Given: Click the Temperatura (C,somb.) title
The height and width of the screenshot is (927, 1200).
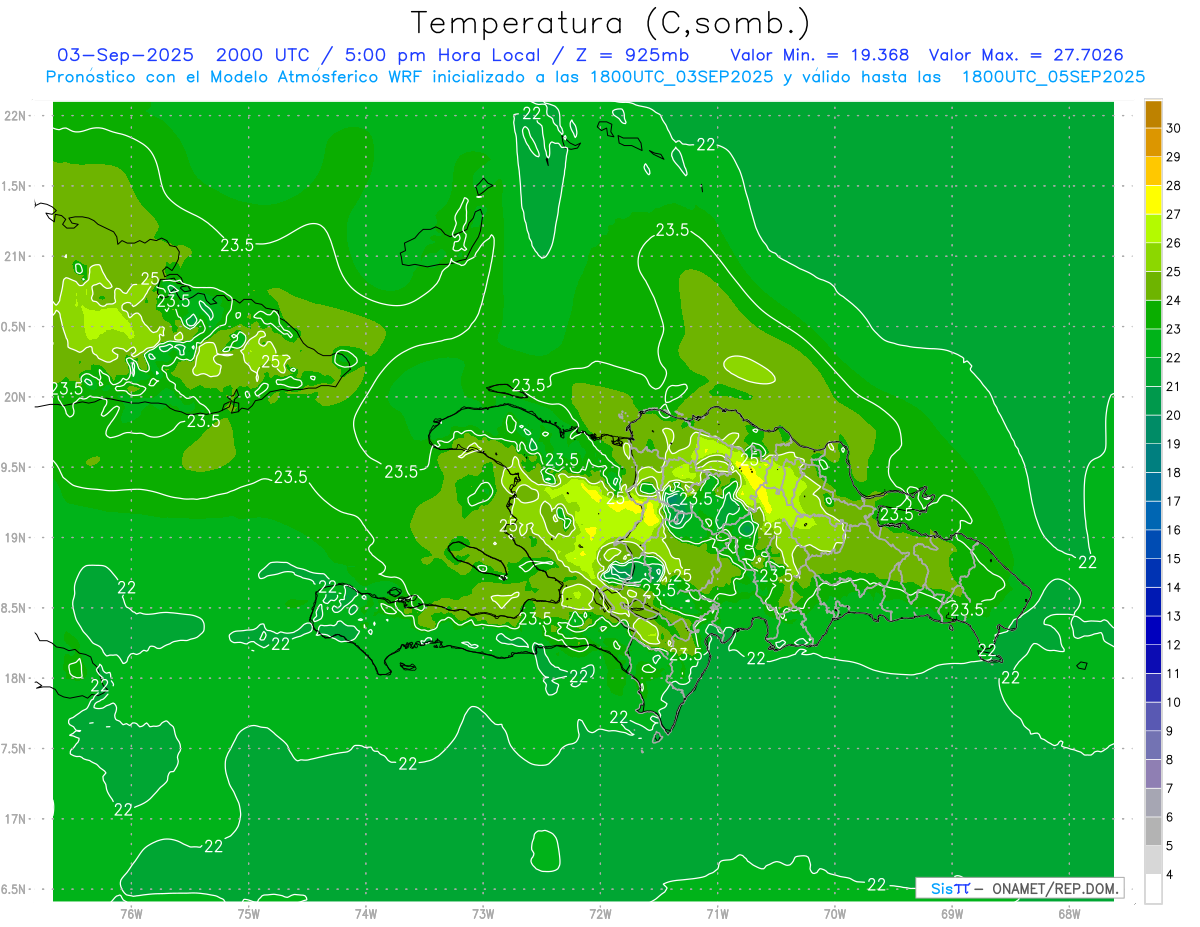Looking at the screenshot, I should point(610,23).
